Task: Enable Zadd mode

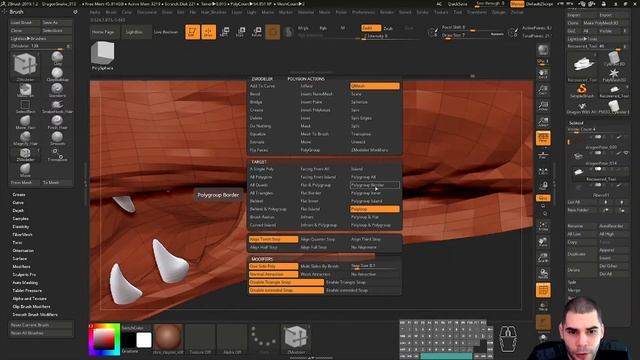Action: [371, 28]
